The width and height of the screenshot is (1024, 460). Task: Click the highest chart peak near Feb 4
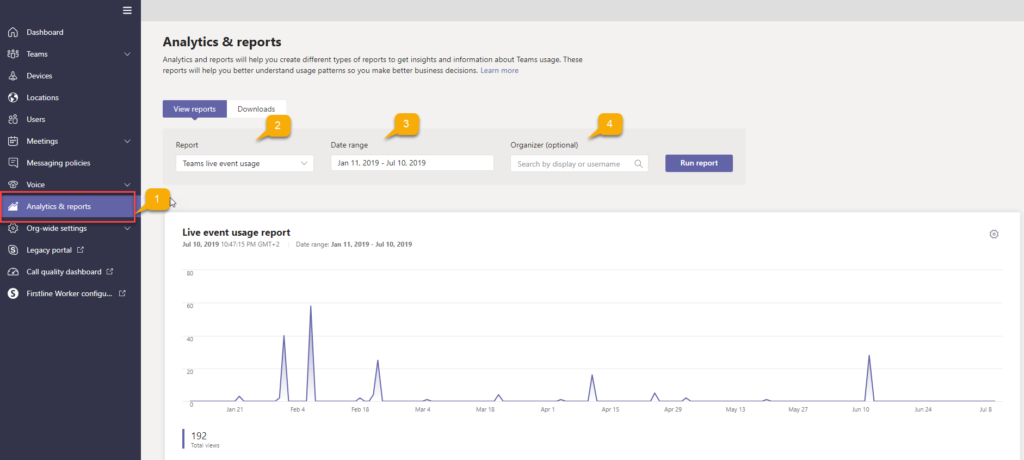[x=310, y=306]
